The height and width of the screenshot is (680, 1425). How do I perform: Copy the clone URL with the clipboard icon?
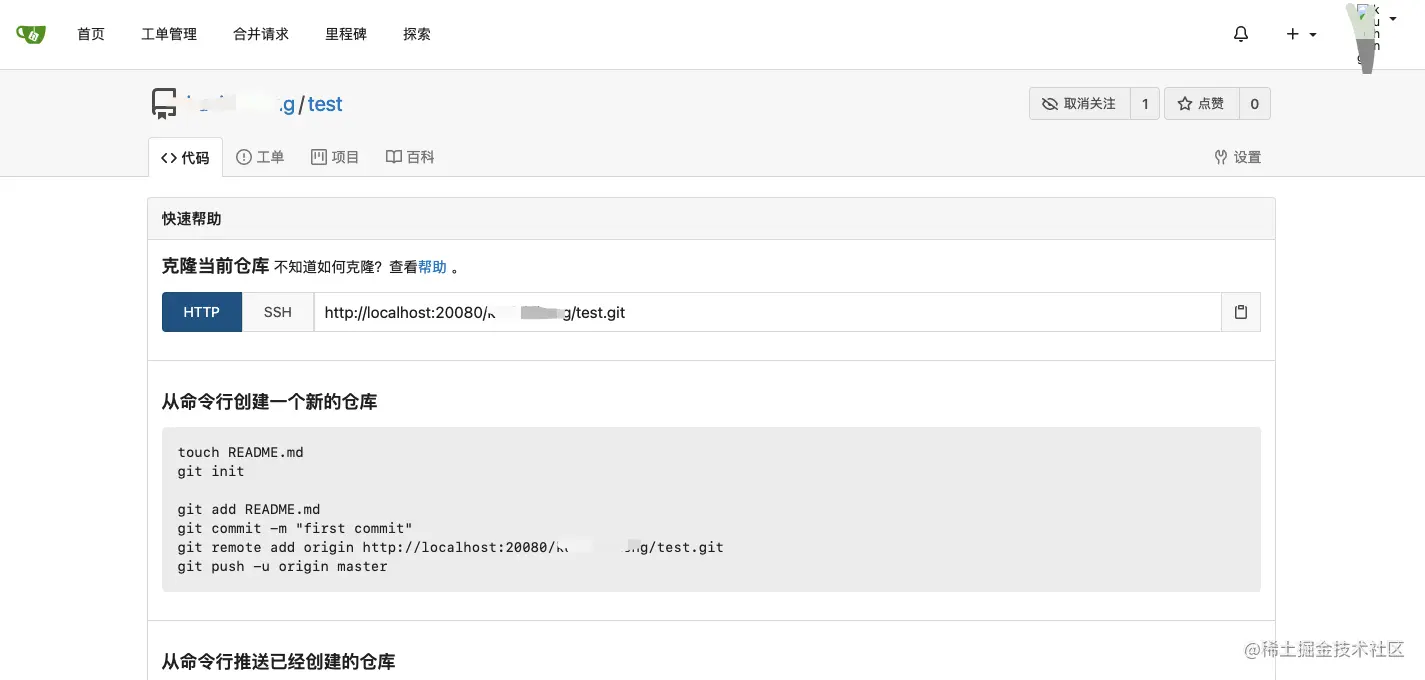click(x=1241, y=312)
